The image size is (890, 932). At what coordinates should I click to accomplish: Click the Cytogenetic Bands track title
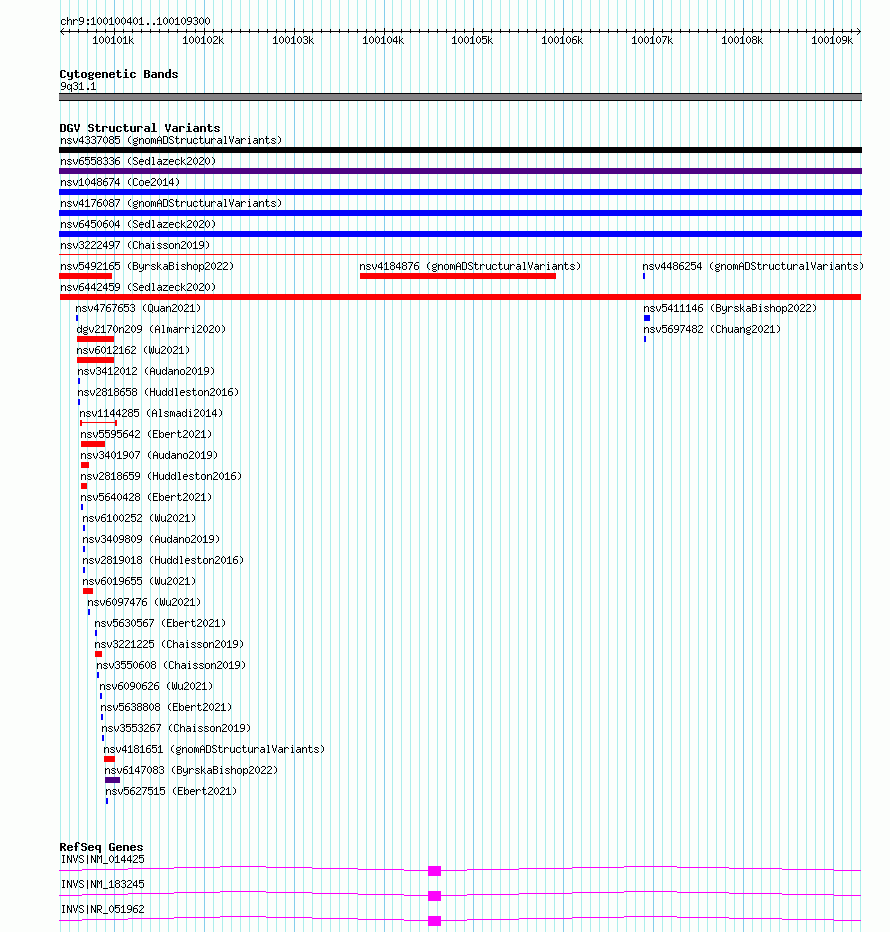click(x=119, y=74)
